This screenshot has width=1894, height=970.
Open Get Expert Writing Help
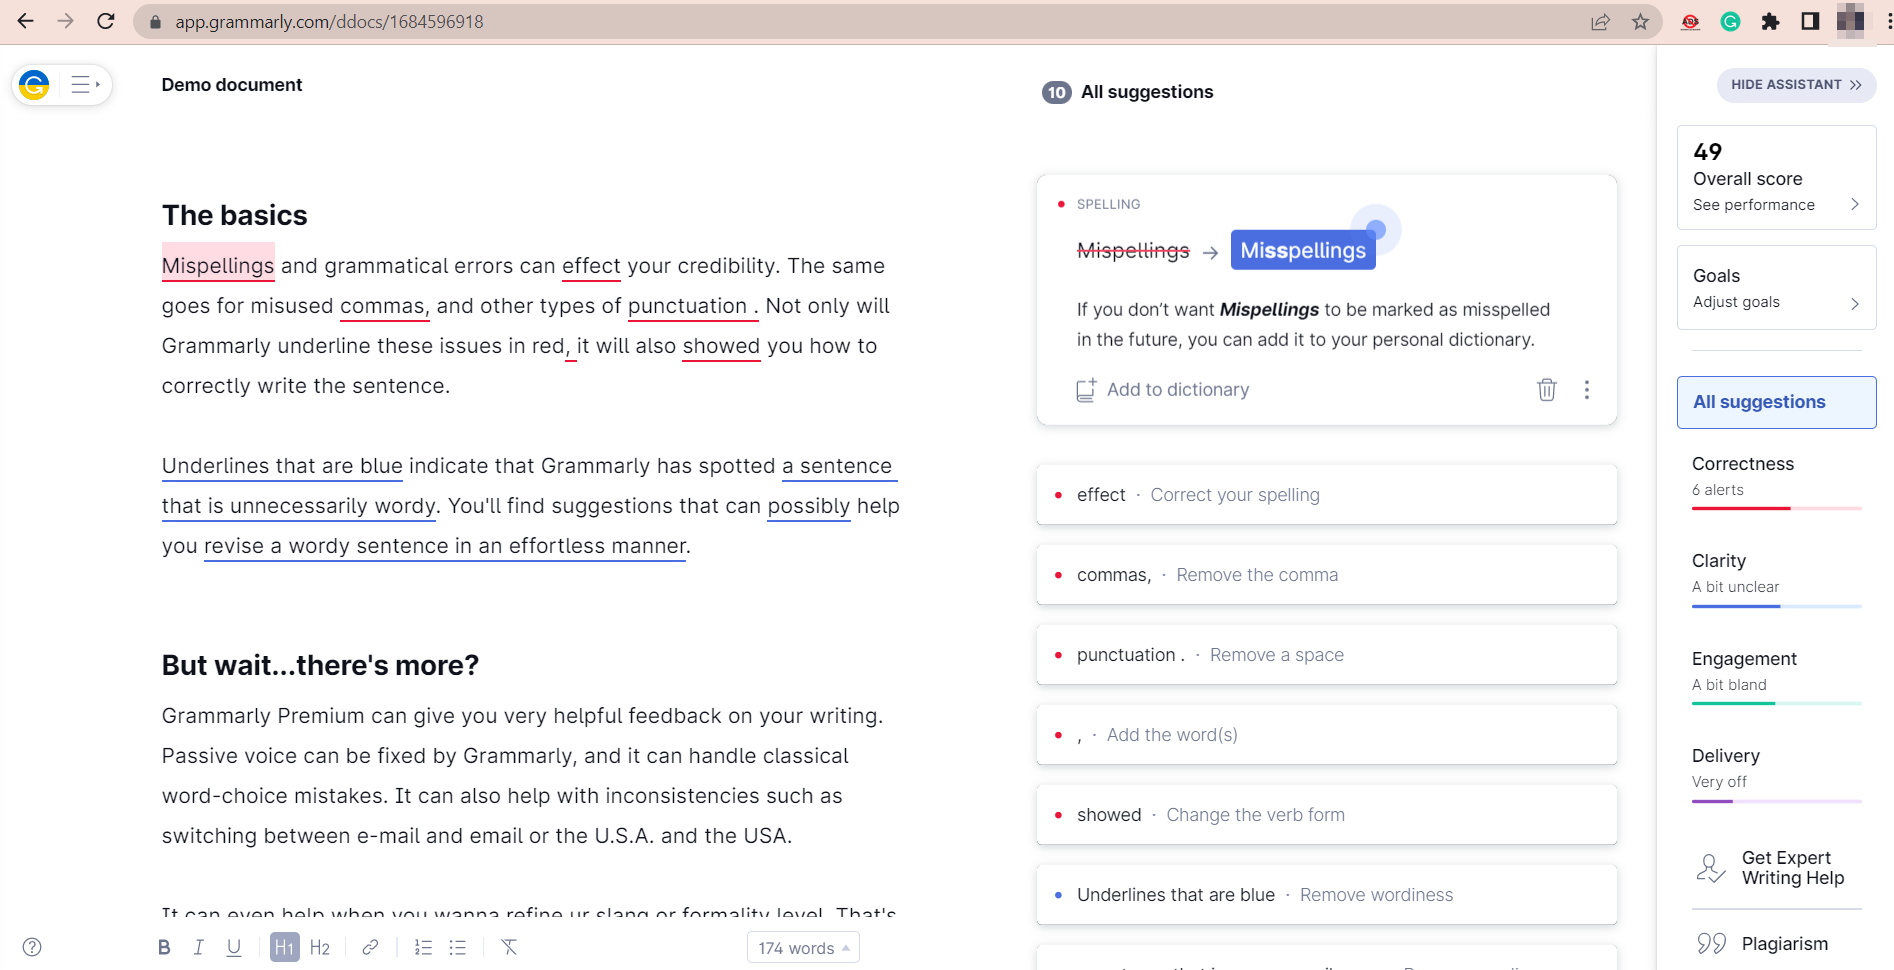pyautogui.click(x=1776, y=868)
